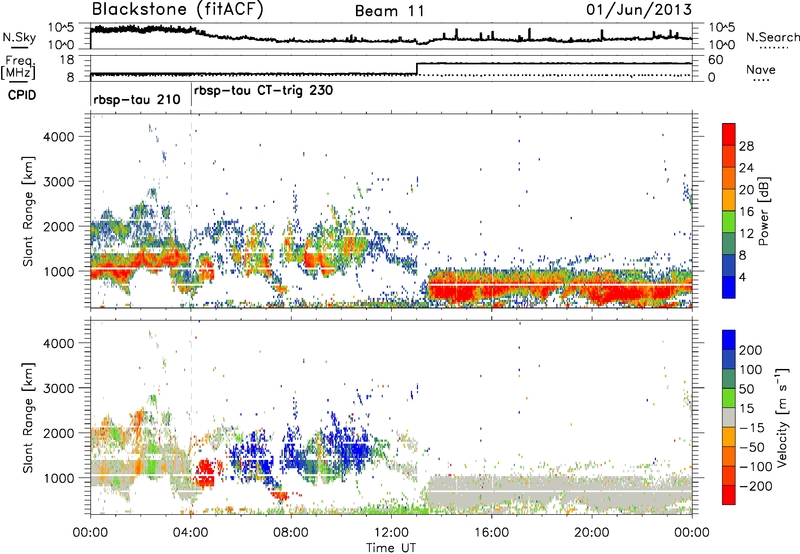Screen dimensions: 800x554
Task: Click the 'Freq. [MHz]' axis label
Action: pos(18,68)
